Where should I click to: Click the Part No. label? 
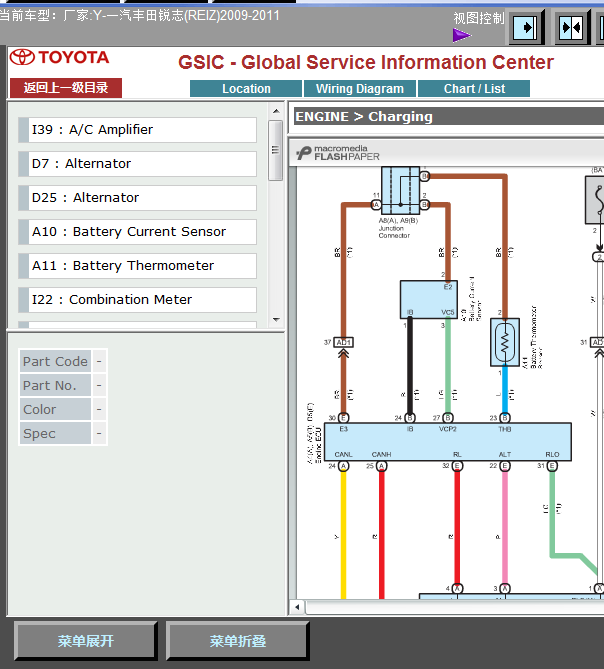55,385
